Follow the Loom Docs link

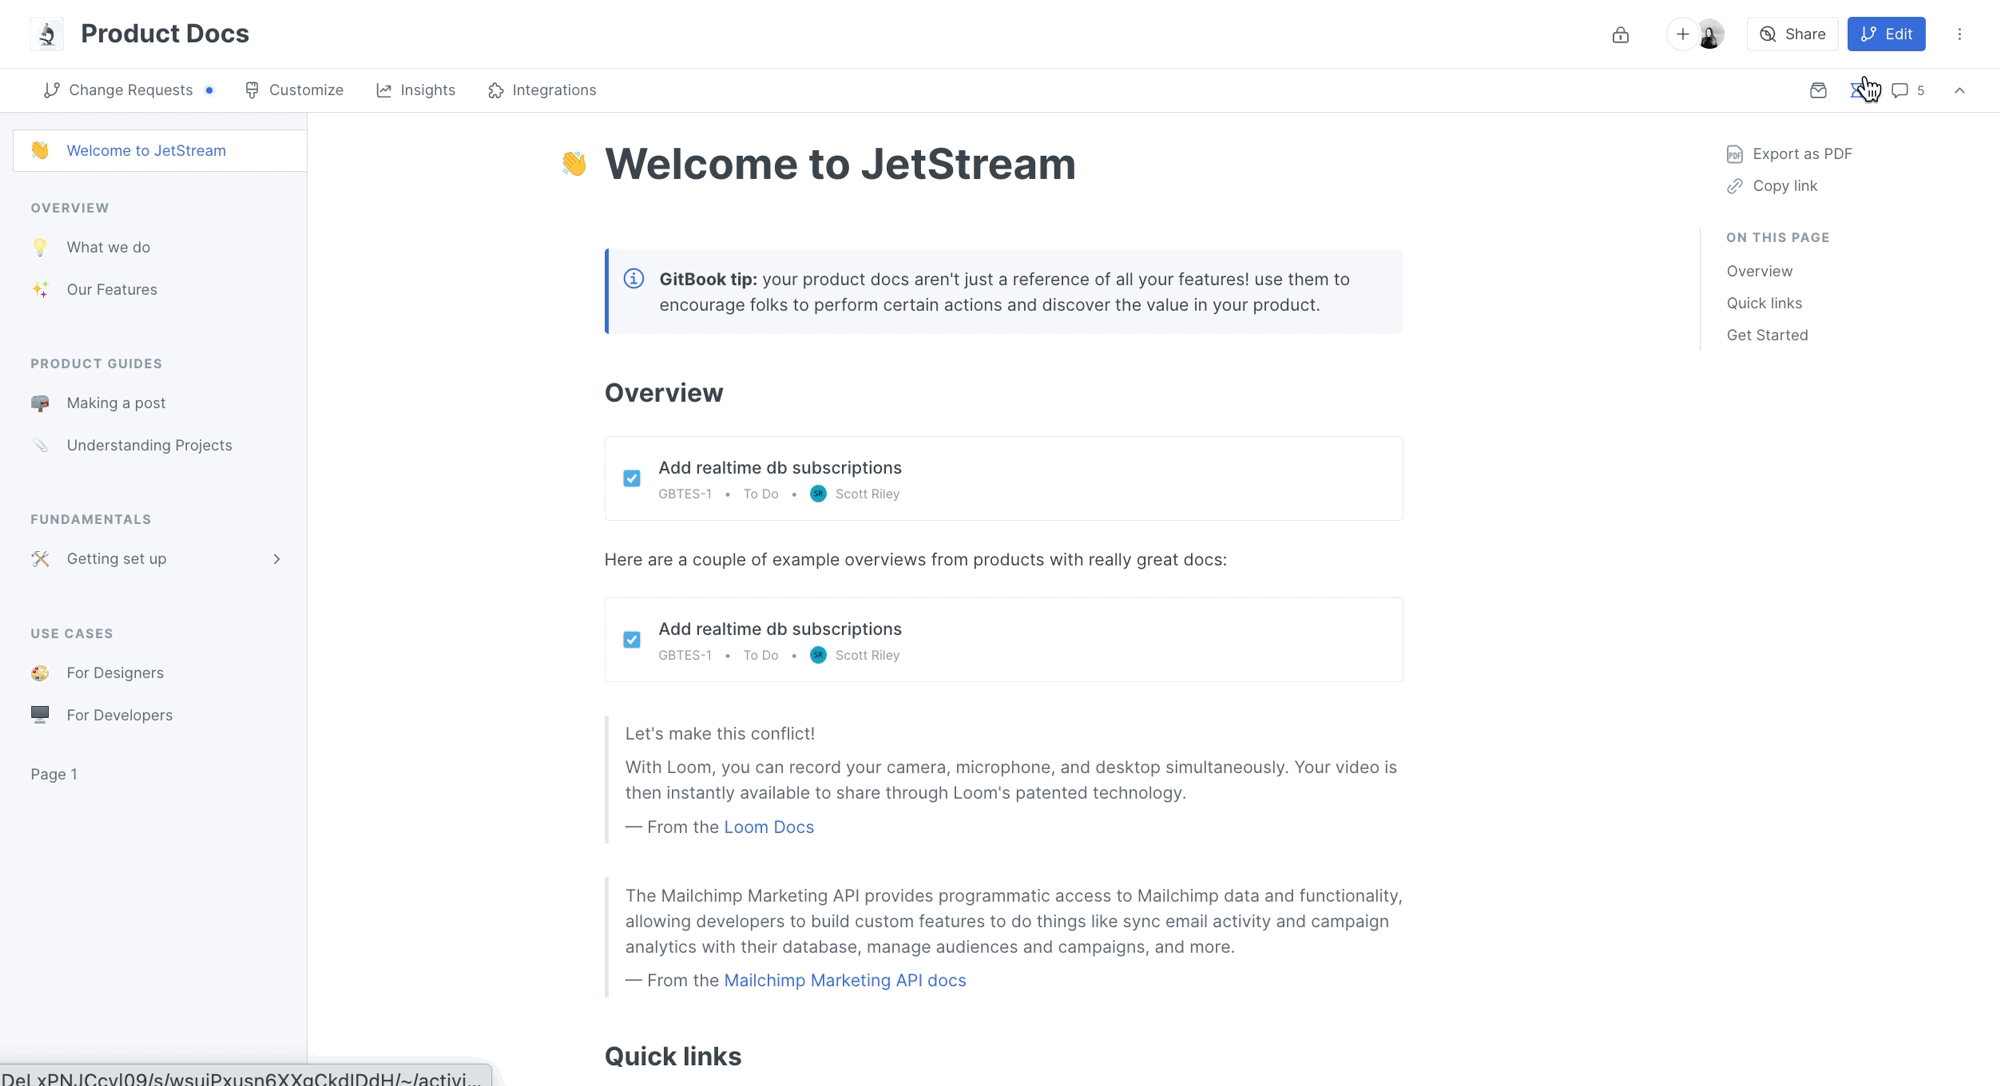(x=768, y=827)
